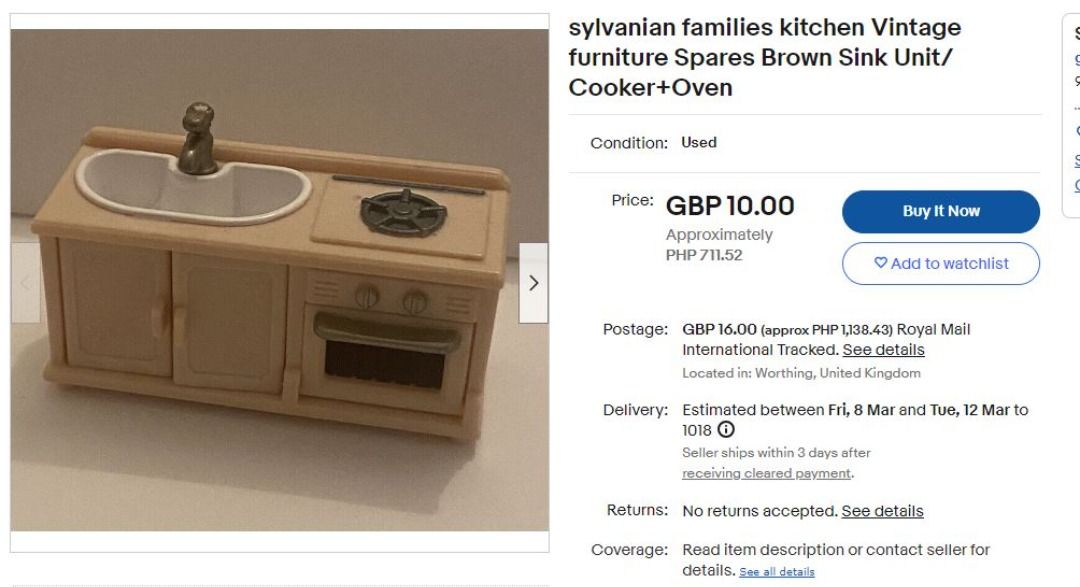
Task: Follow the receiving cleared payment link
Action: point(767,473)
